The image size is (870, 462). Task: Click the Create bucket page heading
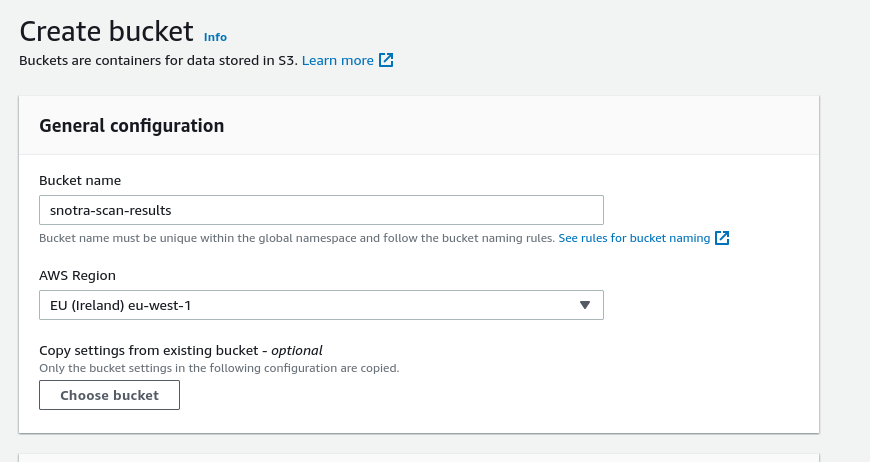(x=107, y=31)
